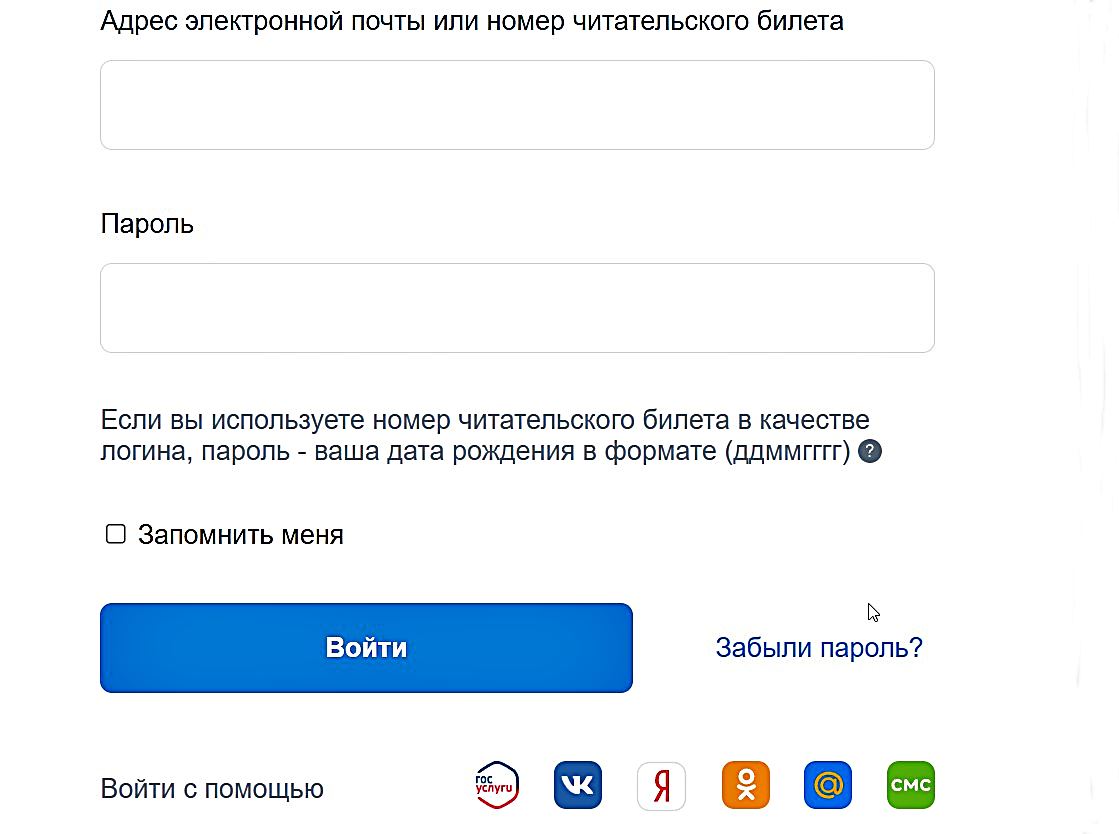Screen dimensions: 1119x834
Task: Click the Адрес электронной почты label
Action: click(472, 21)
